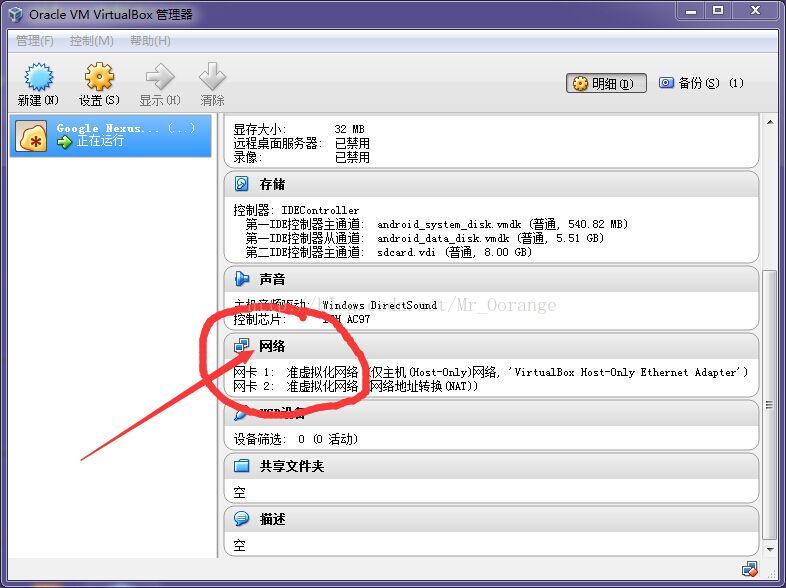Click the VirtualBox title bar cube icon
The image size is (786, 588).
tap(15, 14)
